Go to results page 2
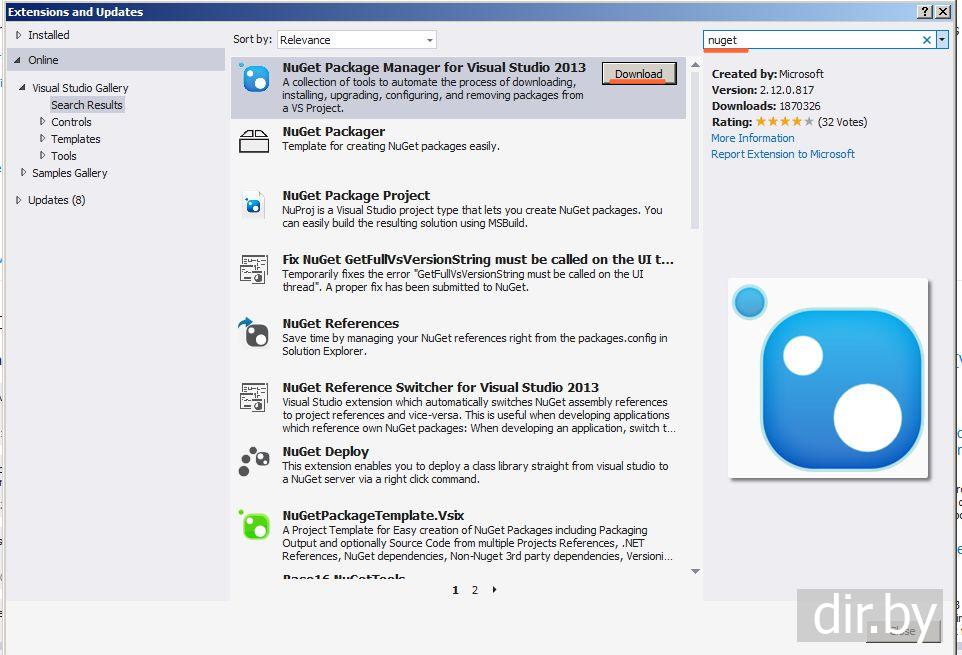962x655 pixels. point(475,590)
